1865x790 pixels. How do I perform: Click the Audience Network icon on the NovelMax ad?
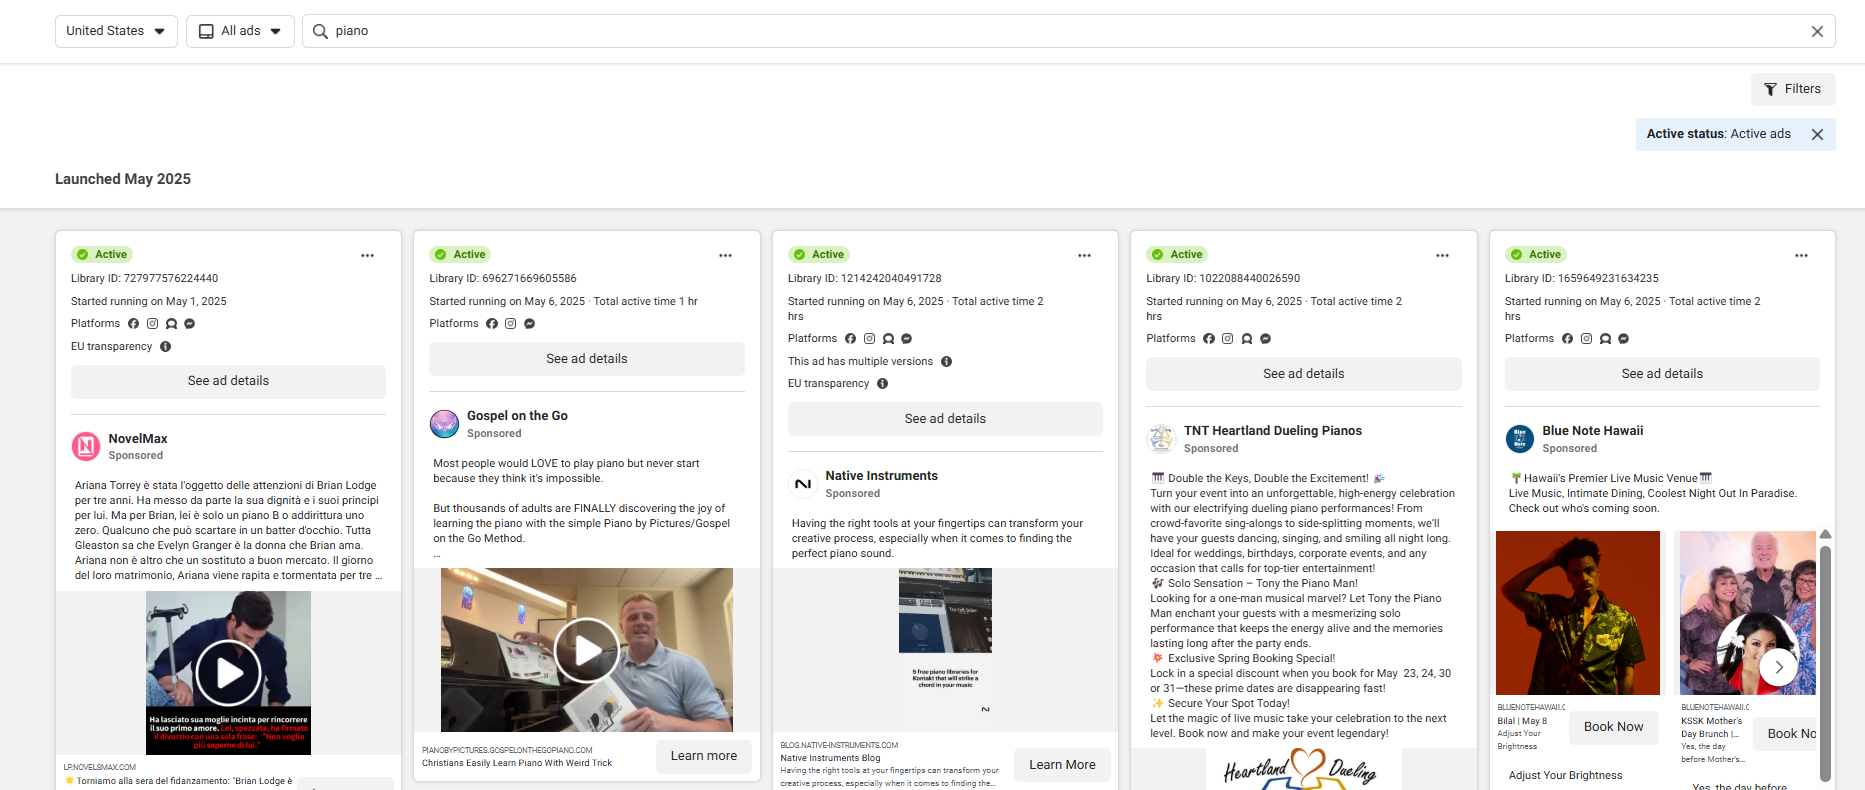coord(171,324)
